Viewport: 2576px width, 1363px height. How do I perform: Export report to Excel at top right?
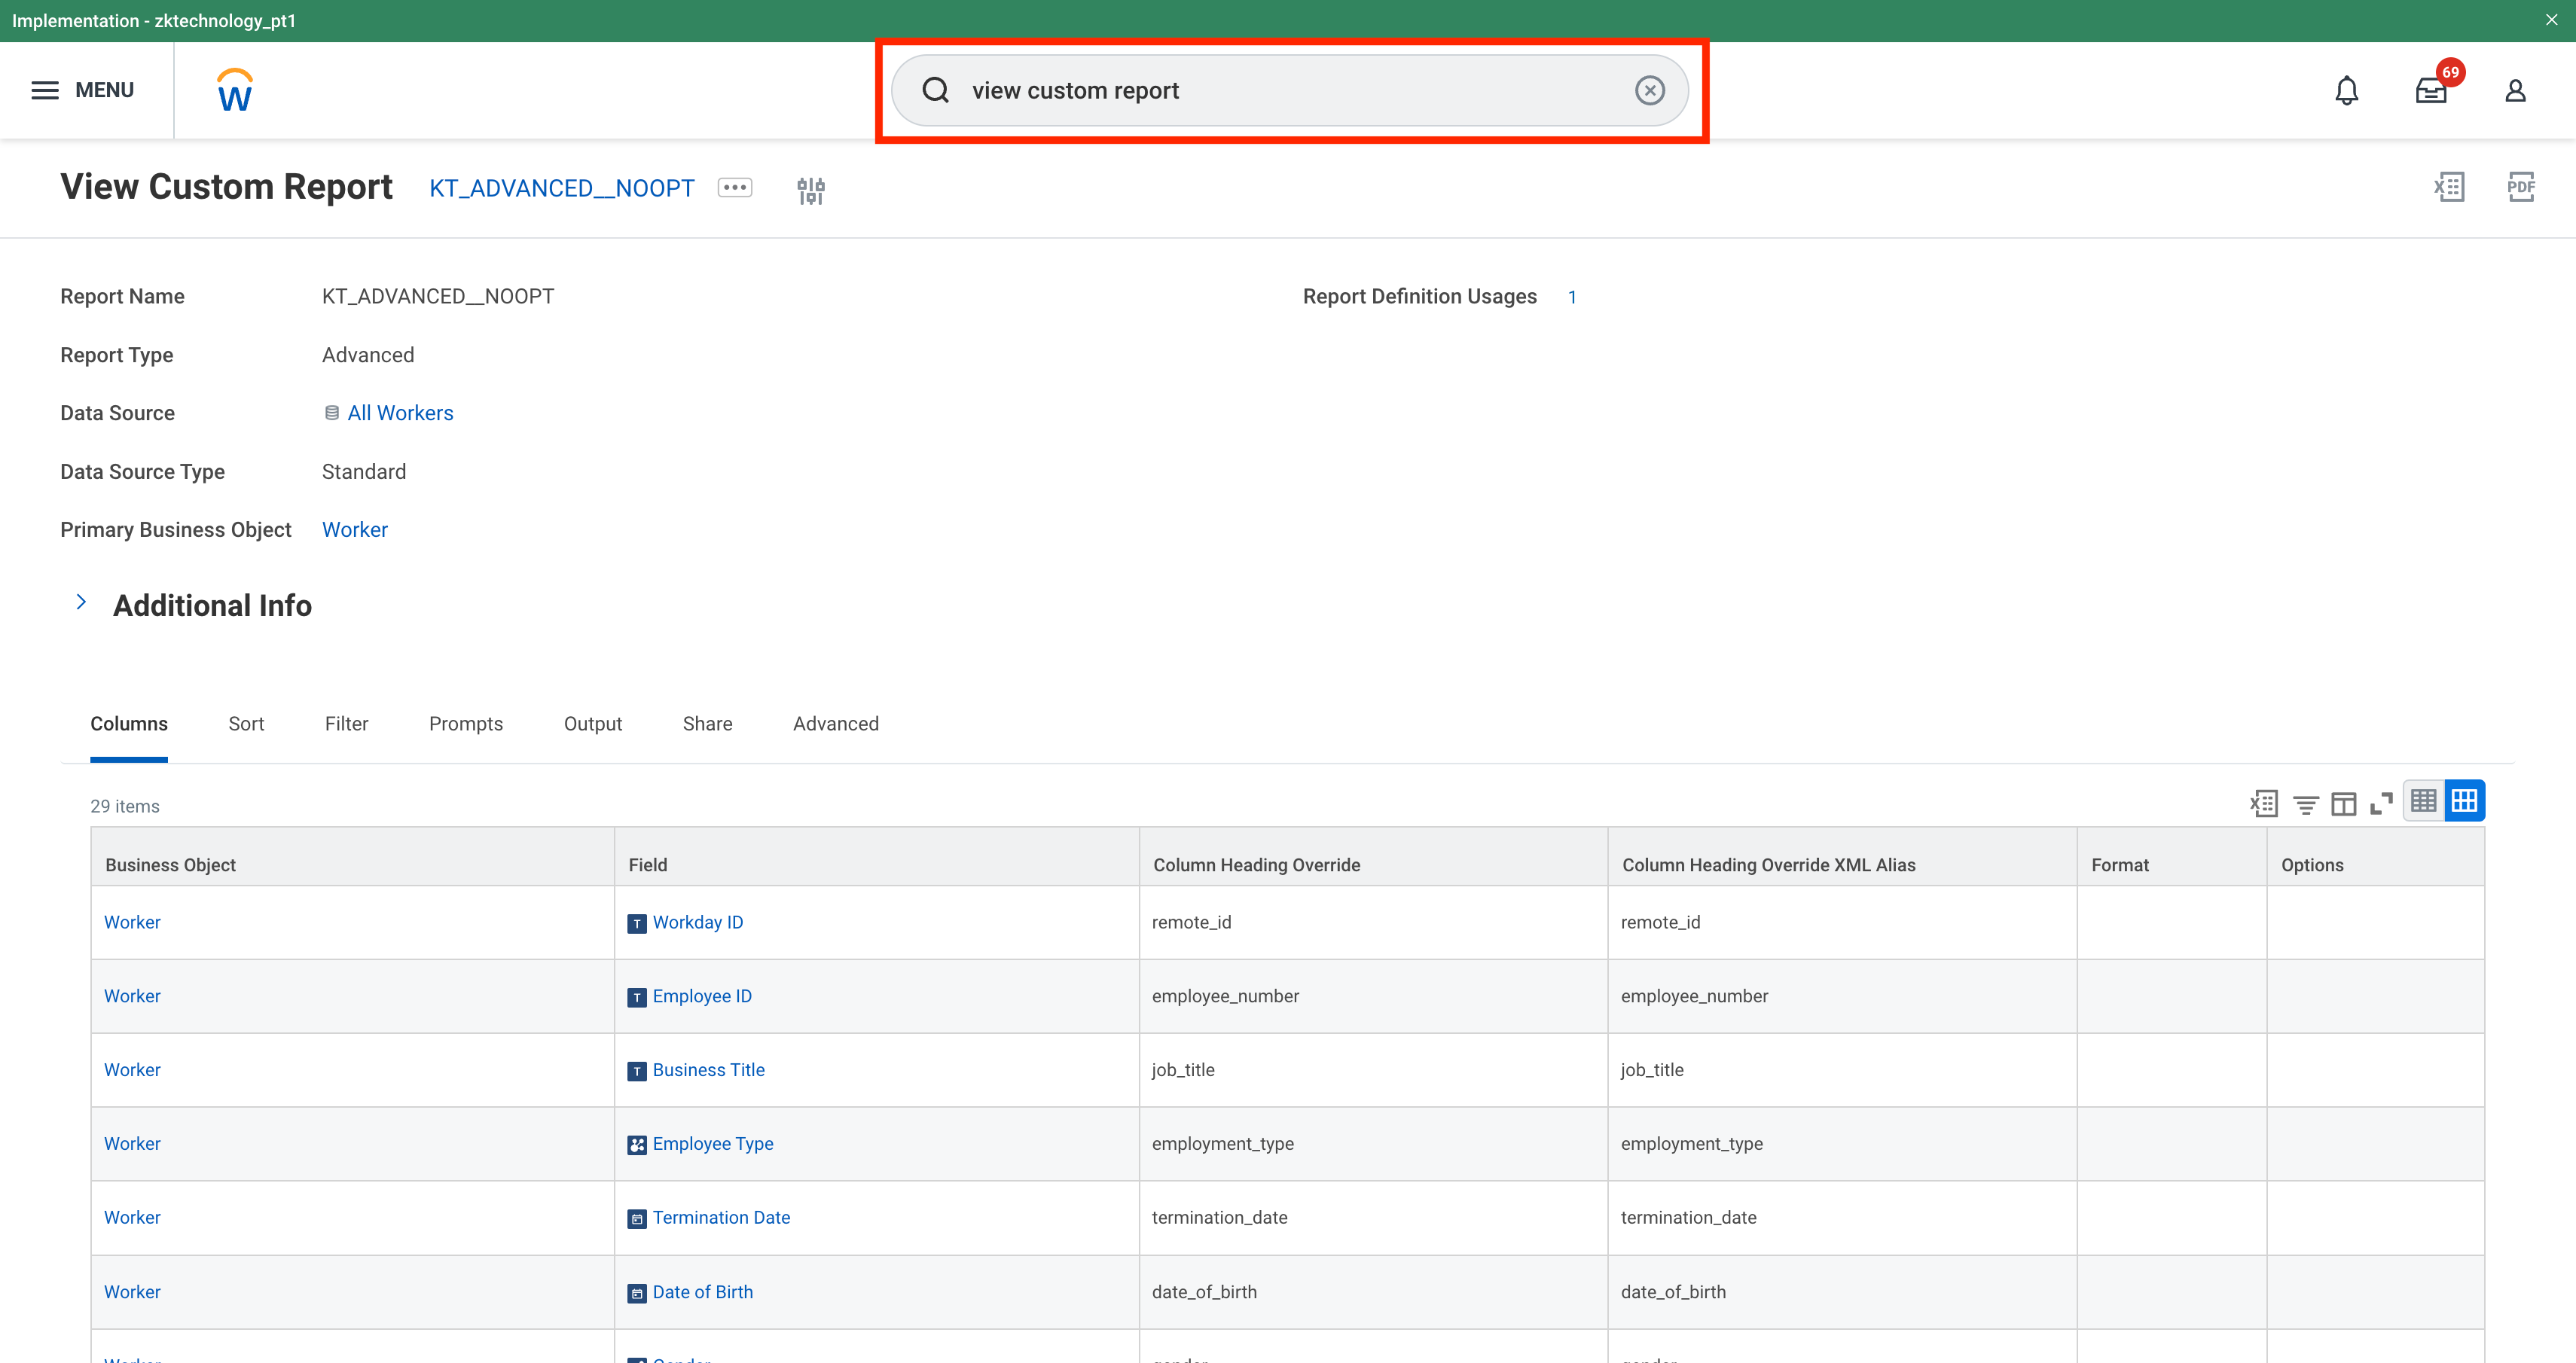[x=2448, y=187]
